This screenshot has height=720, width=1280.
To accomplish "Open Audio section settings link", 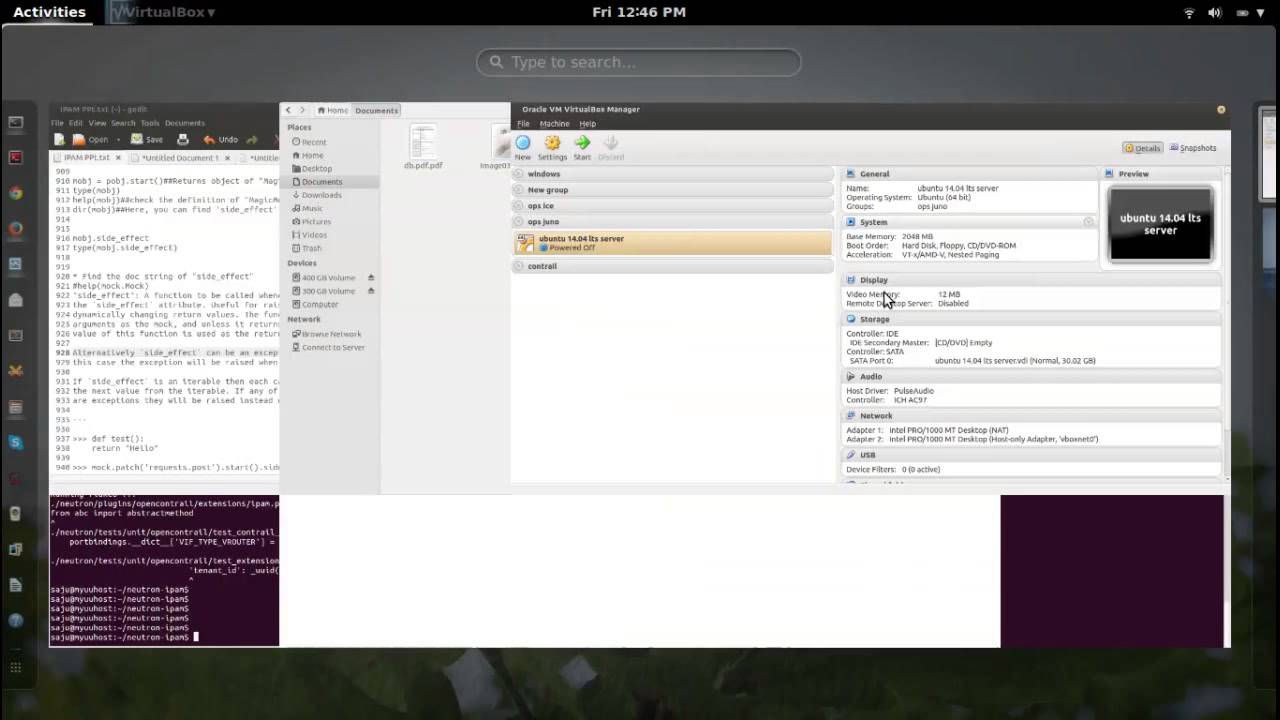I will tap(870, 377).
